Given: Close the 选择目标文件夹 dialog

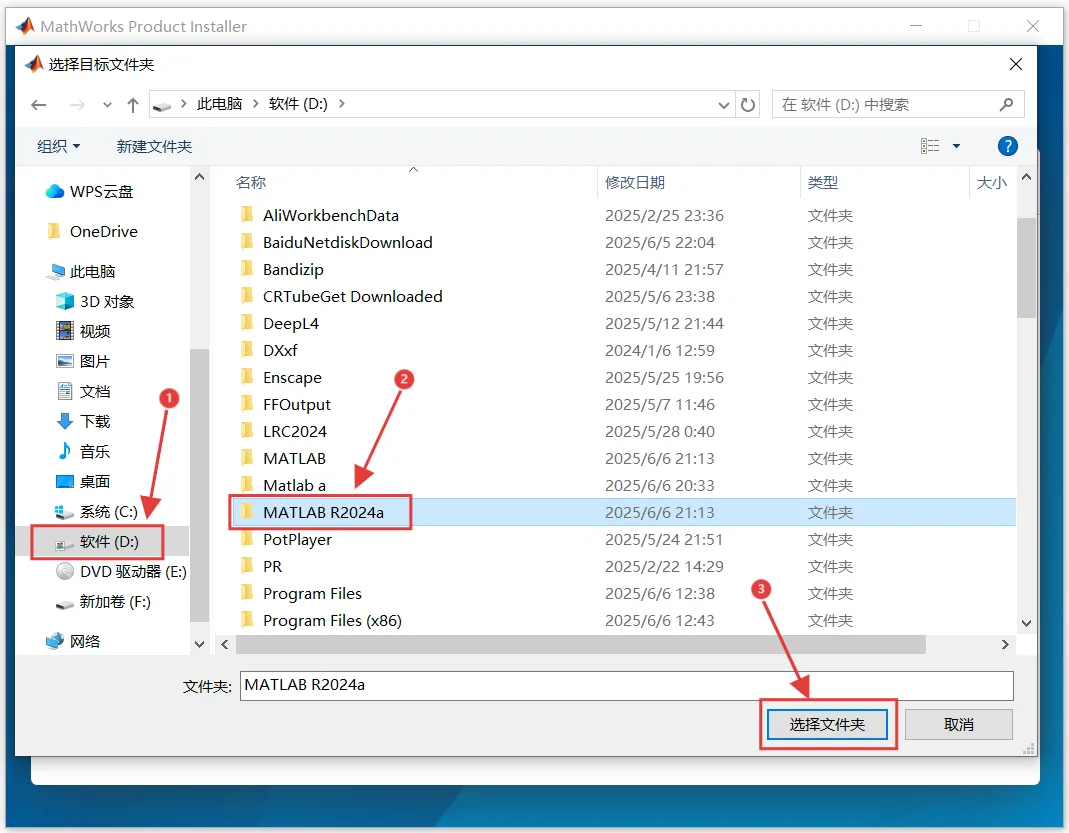Looking at the screenshot, I should 1016,64.
